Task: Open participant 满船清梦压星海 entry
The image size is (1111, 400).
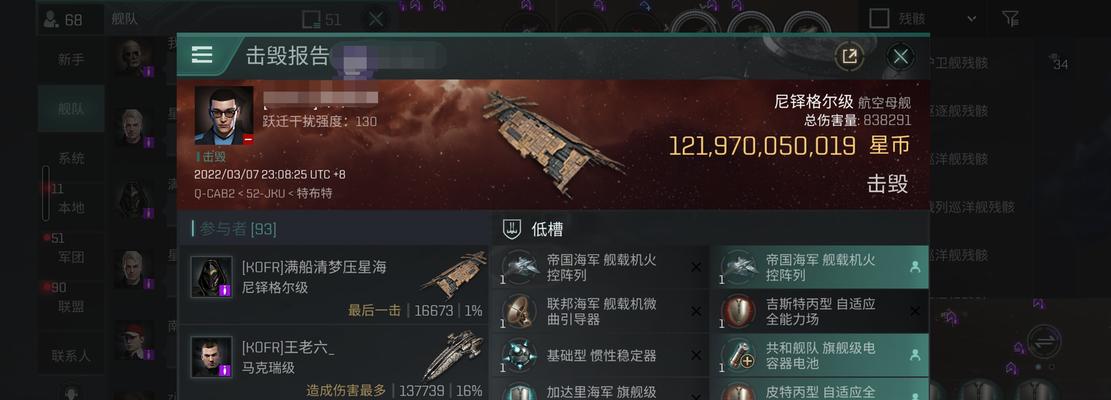Action: click(x=333, y=285)
